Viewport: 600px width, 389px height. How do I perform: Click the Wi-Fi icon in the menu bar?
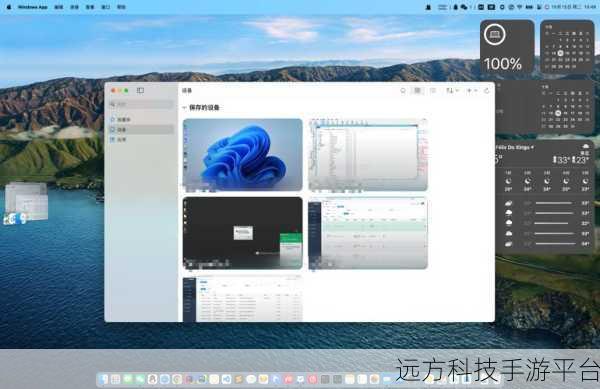pos(520,7)
